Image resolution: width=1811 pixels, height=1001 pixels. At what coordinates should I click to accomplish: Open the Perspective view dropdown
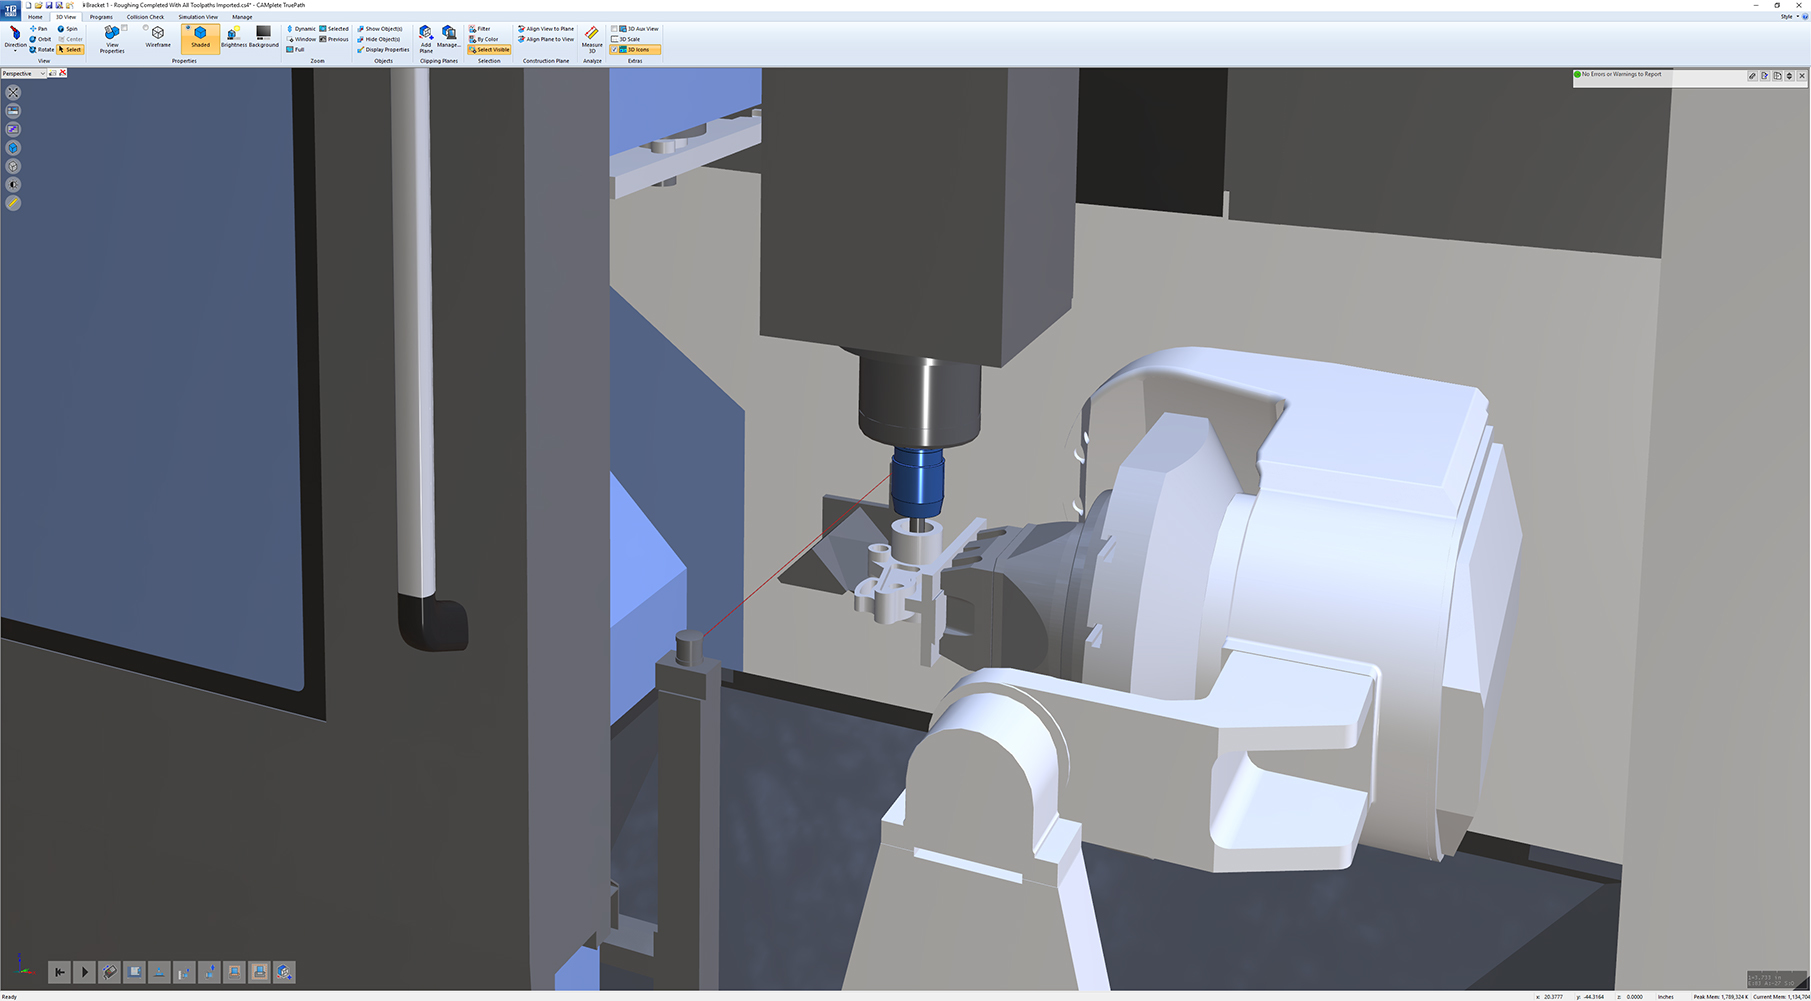23,73
